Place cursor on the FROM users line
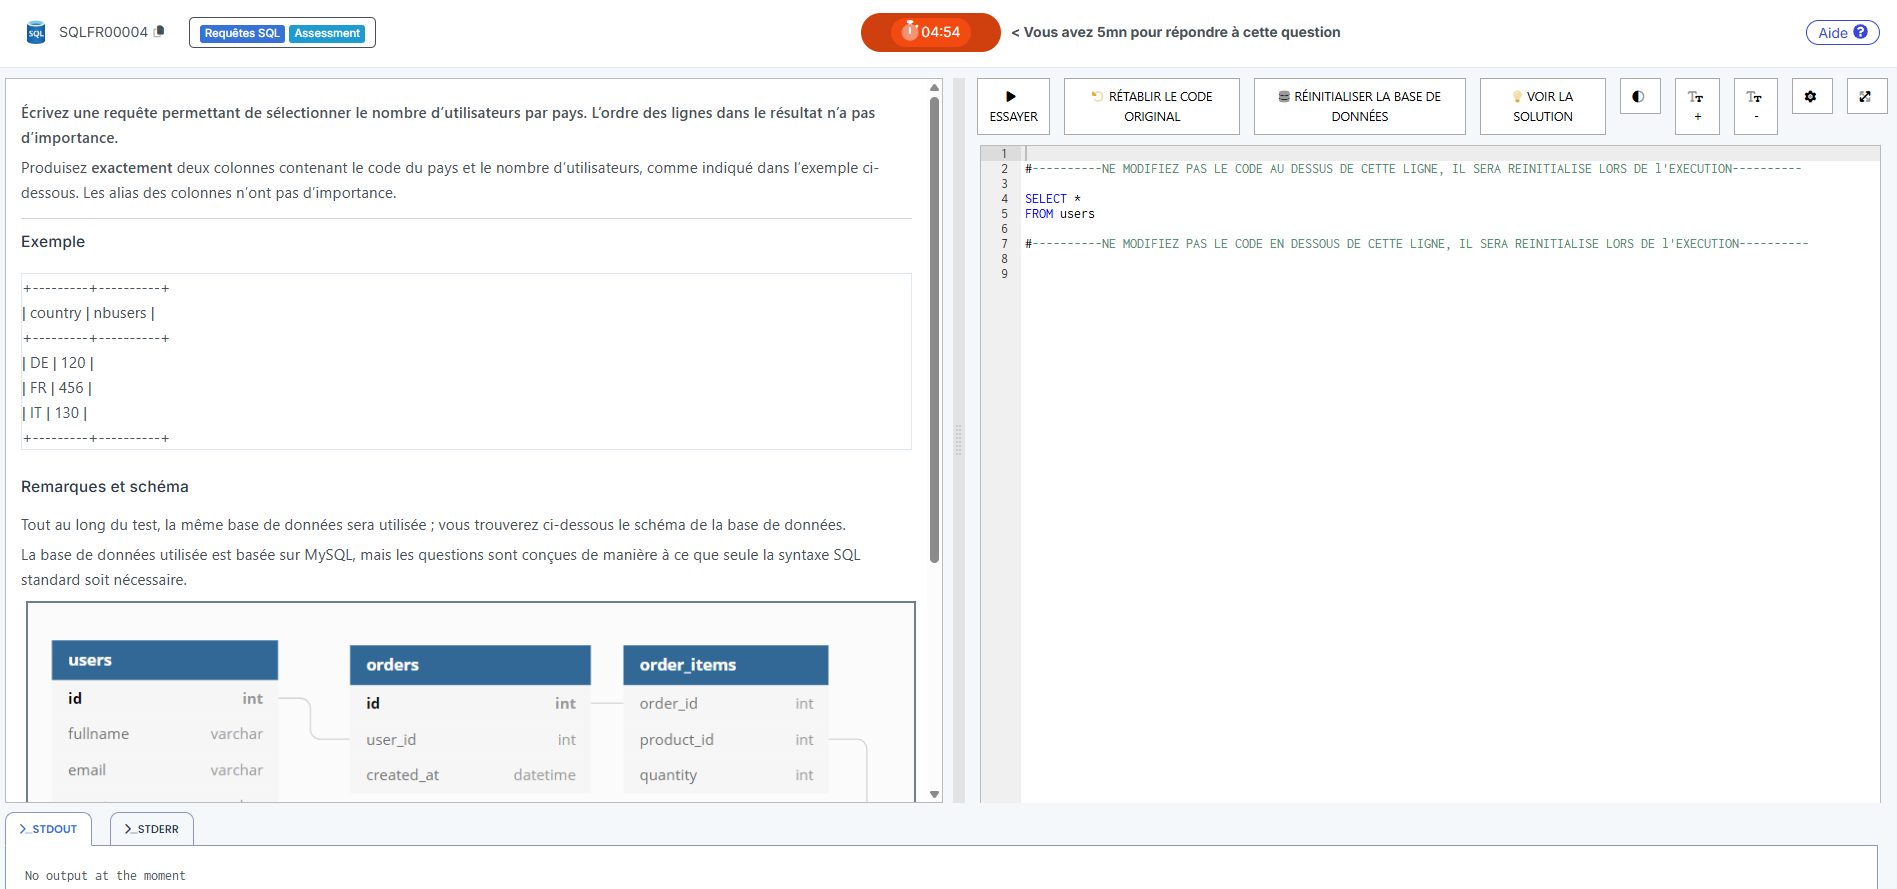 (1059, 214)
